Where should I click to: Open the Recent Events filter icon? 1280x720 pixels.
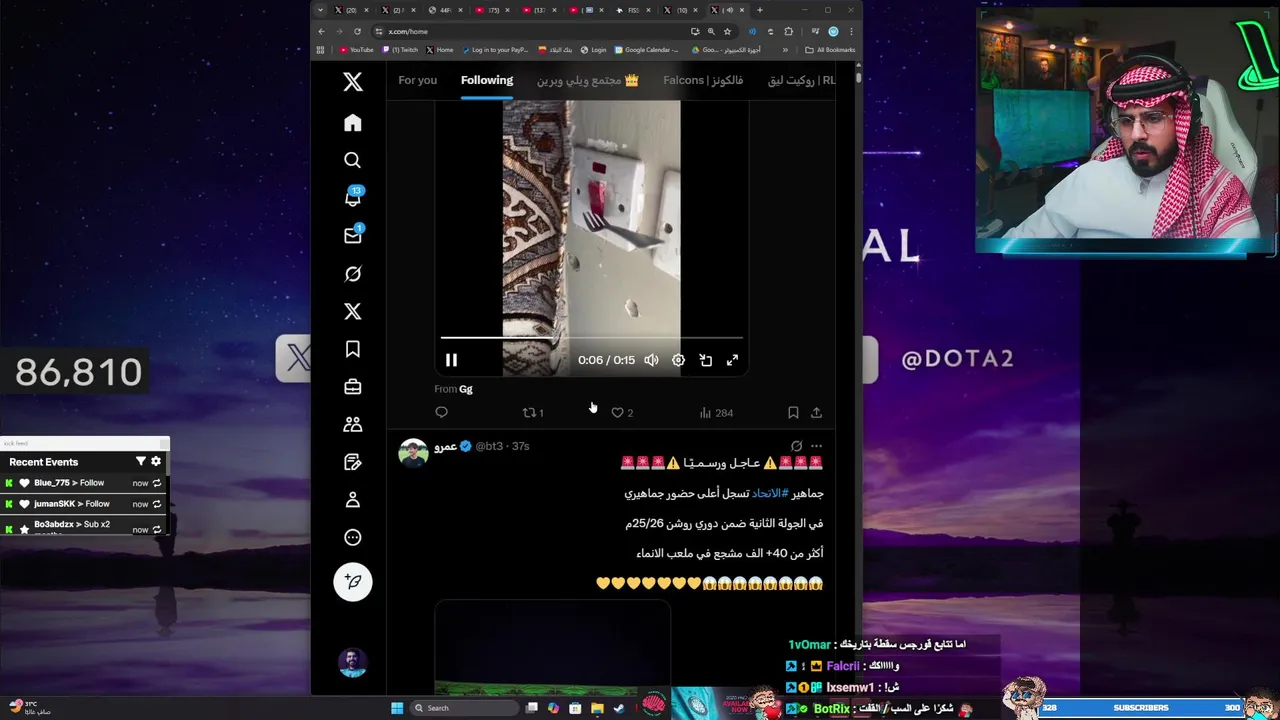[140, 461]
